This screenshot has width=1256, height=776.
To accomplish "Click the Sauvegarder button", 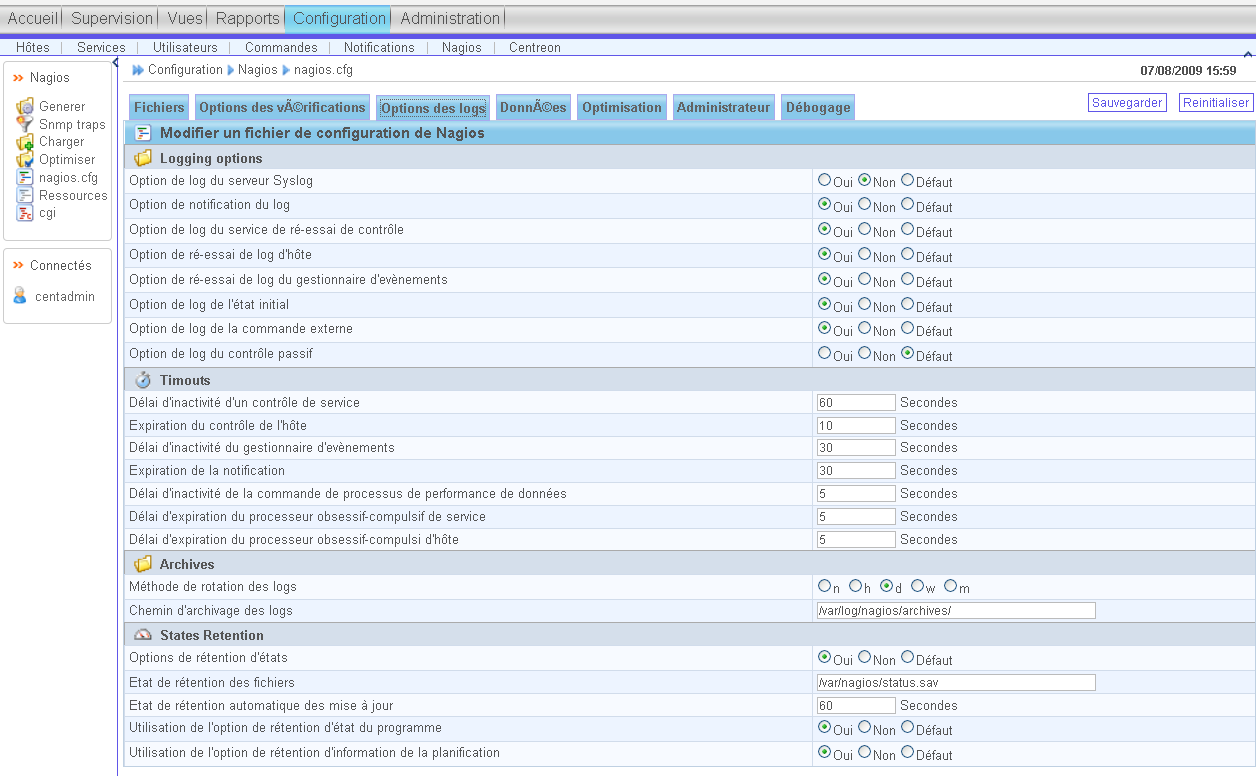I will coord(1127,103).
